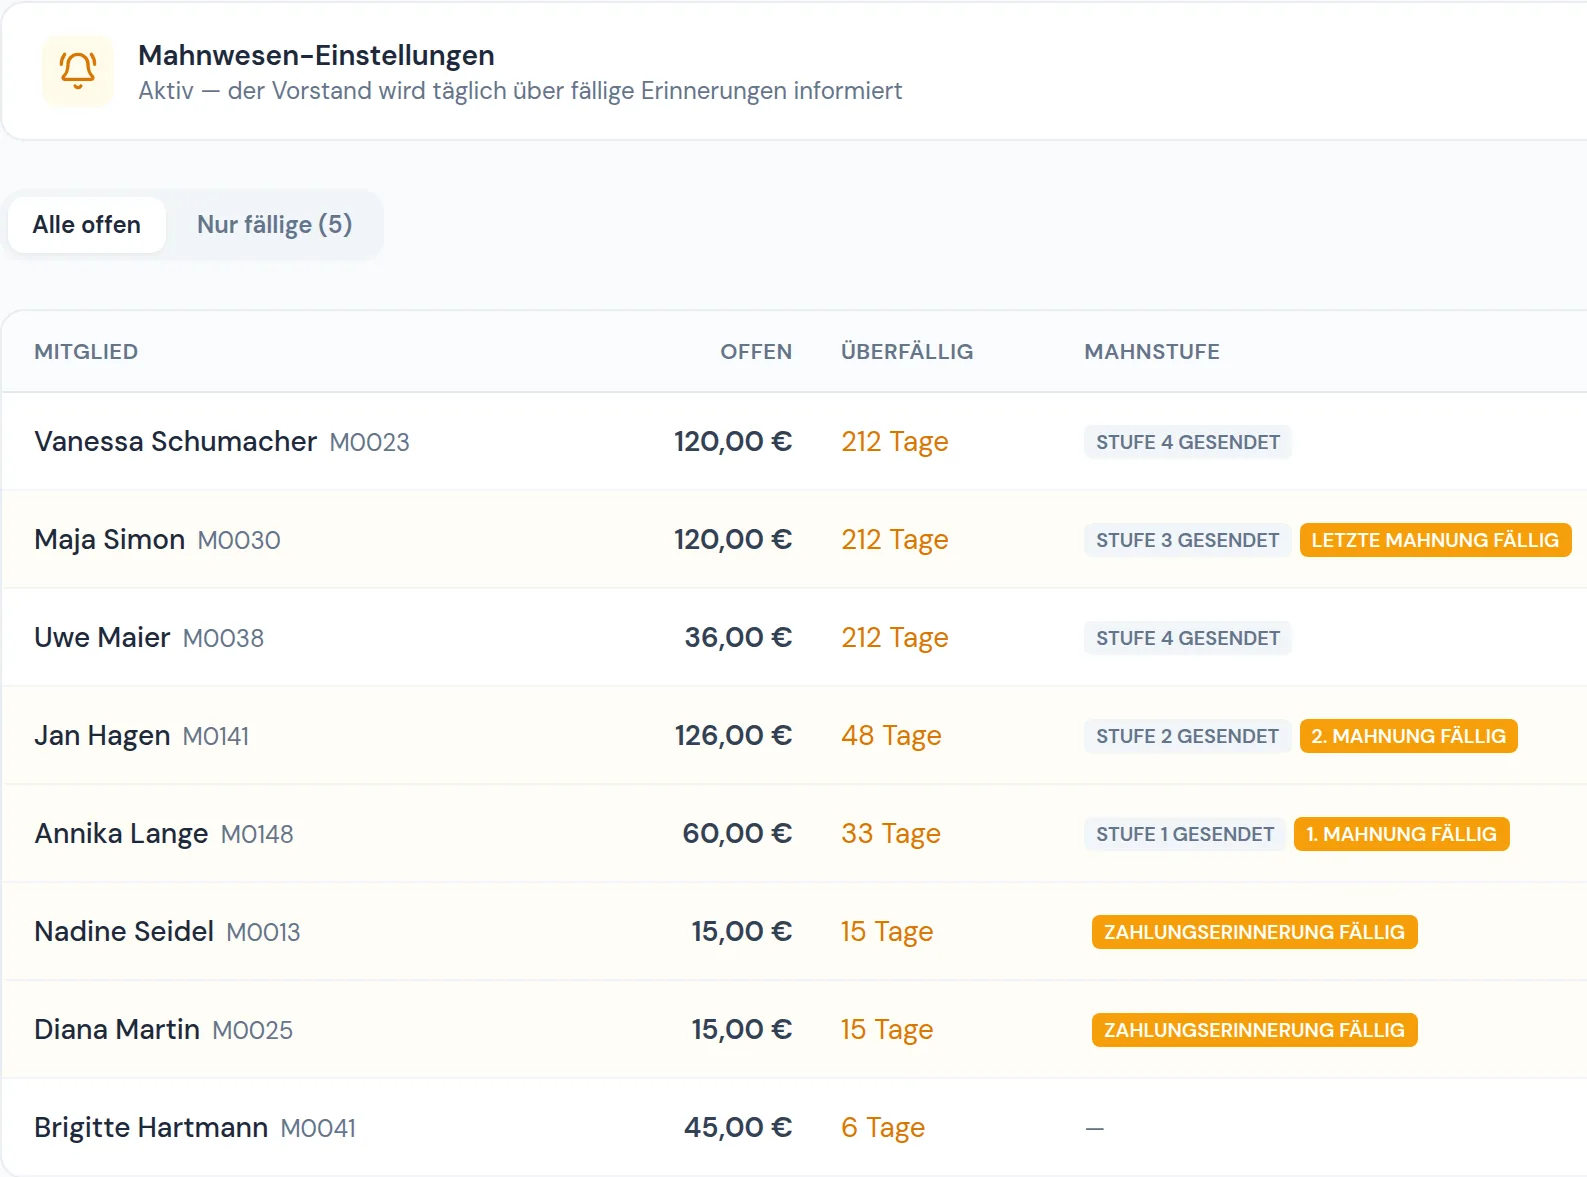Click Nadine Seidel's 'Zahlungserinnerung fällig' badge
This screenshot has width=1587, height=1177.
click(x=1254, y=932)
